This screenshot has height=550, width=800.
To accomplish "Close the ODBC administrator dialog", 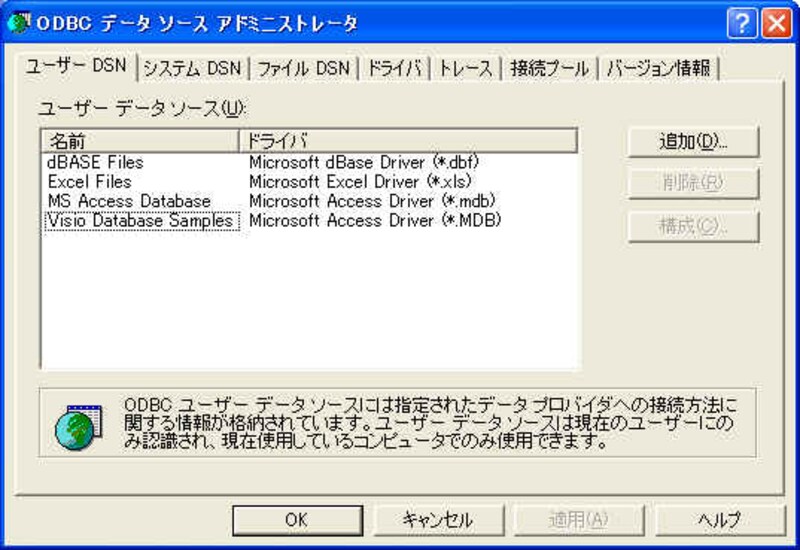I will tap(777, 23).
